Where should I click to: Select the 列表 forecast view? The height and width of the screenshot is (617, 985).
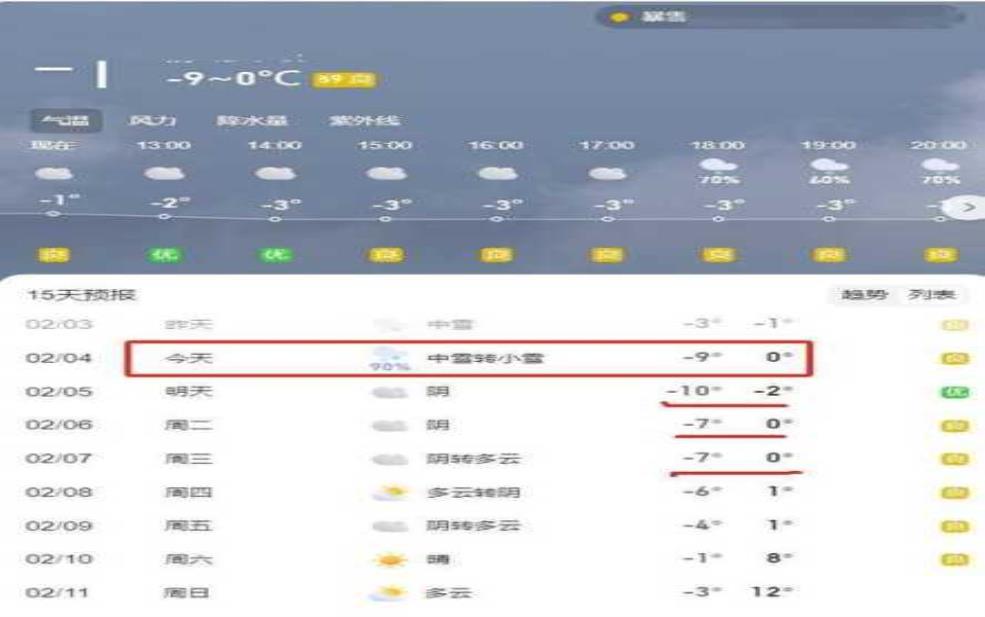(932, 294)
